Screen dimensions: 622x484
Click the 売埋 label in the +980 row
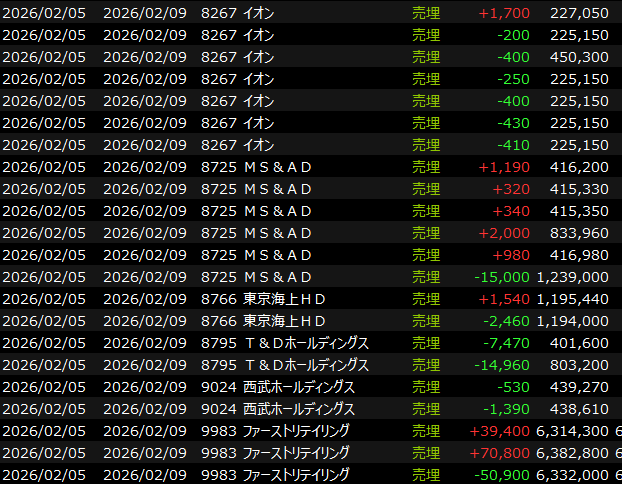click(426, 255)
